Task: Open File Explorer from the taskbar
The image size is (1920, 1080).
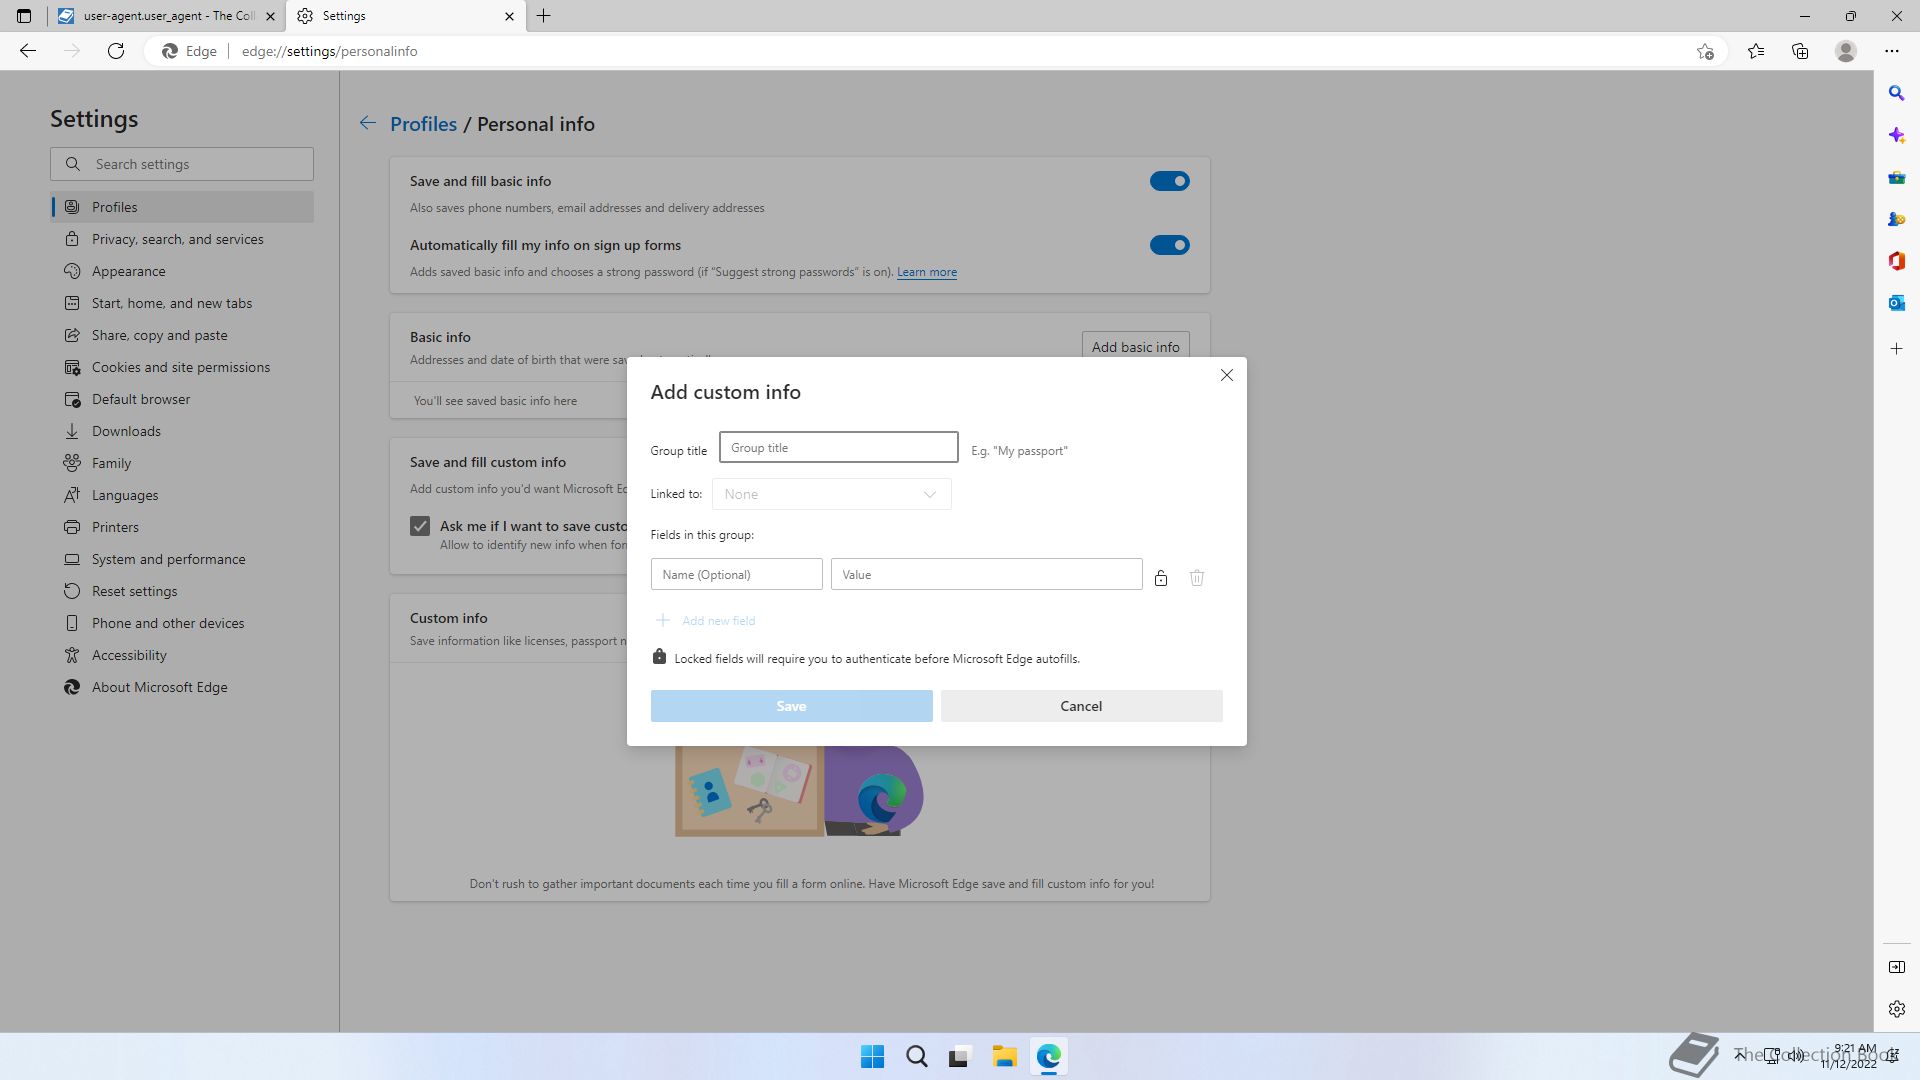Action: (x=1004, y=1056)
